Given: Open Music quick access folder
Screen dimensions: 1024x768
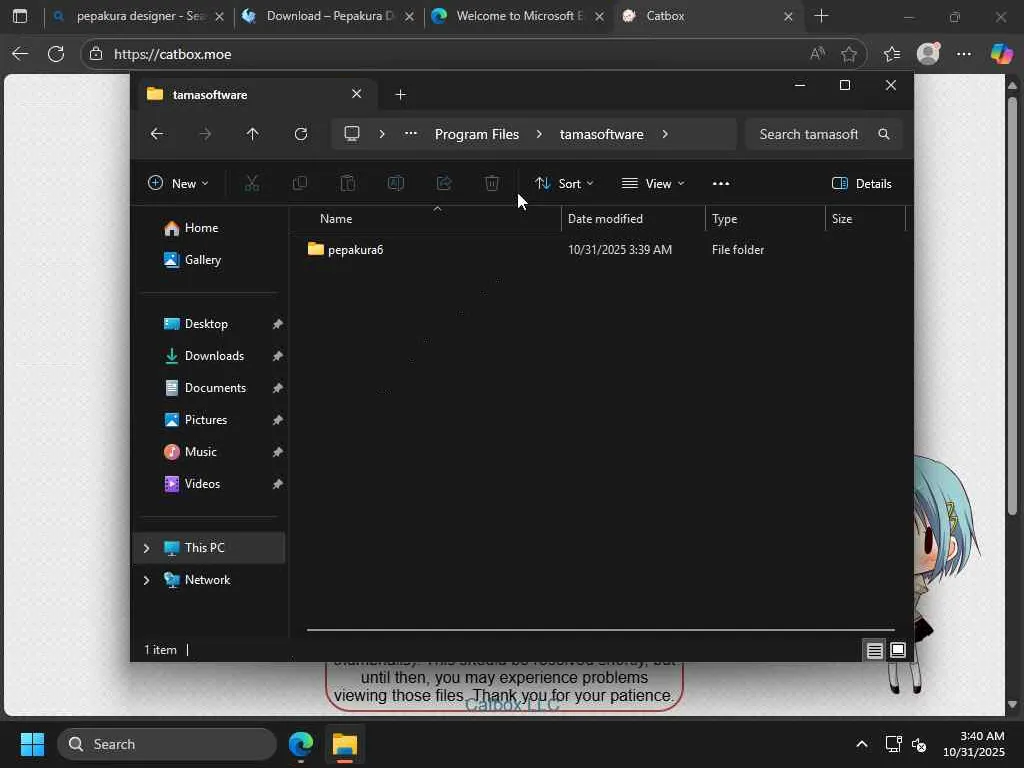Looking at the screenshot, I should [x=200, y=452].
